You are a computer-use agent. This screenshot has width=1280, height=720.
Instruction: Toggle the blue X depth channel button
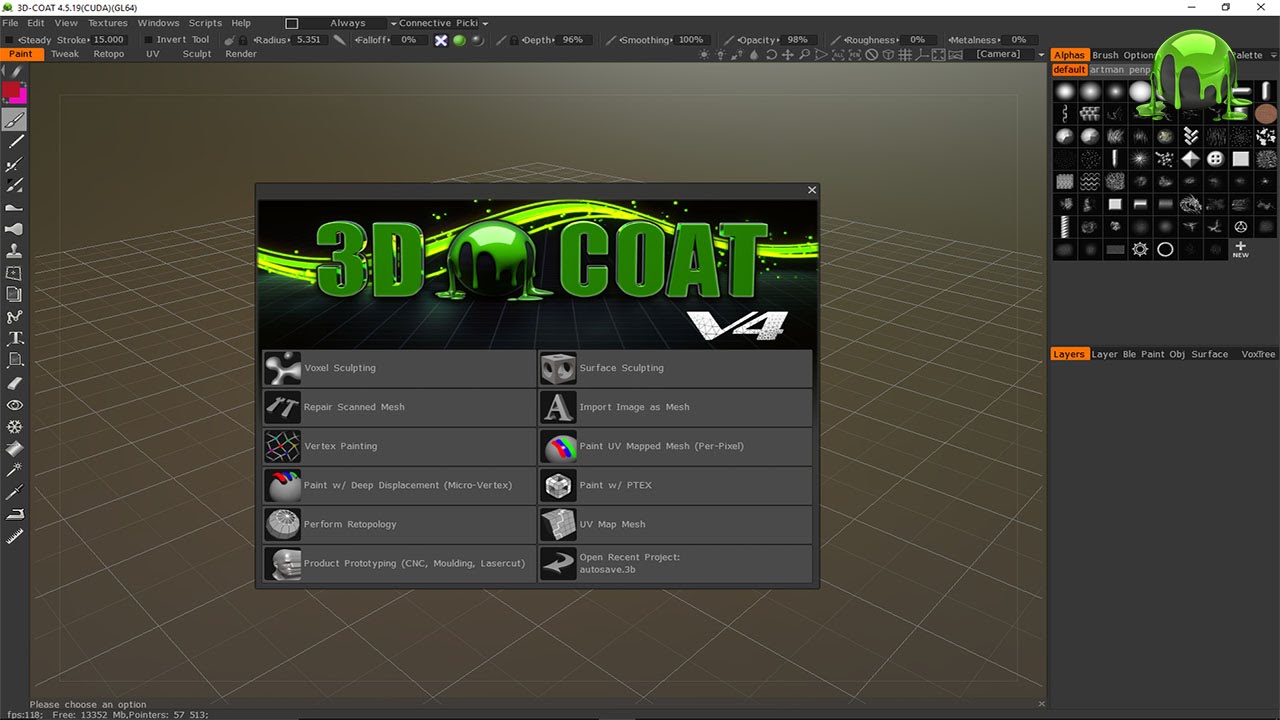pos(441,40)
